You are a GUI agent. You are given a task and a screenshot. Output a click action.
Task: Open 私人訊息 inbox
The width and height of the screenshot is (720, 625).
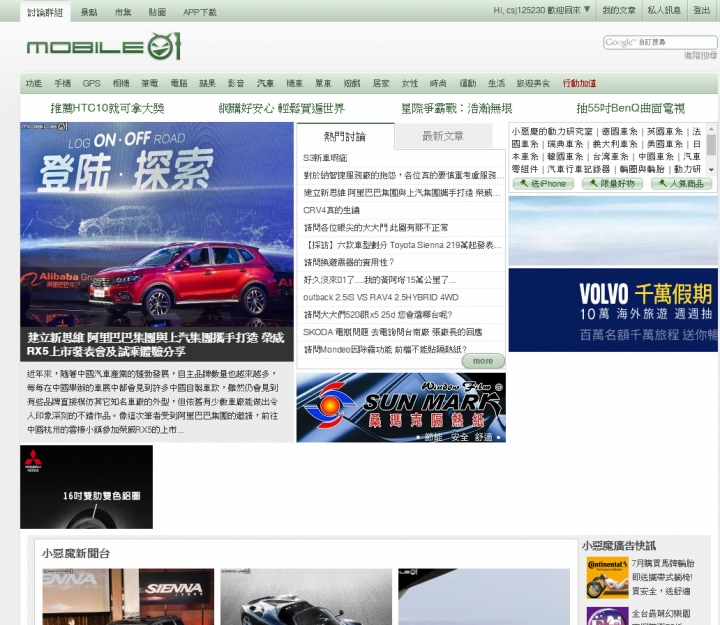pos(664,10)
